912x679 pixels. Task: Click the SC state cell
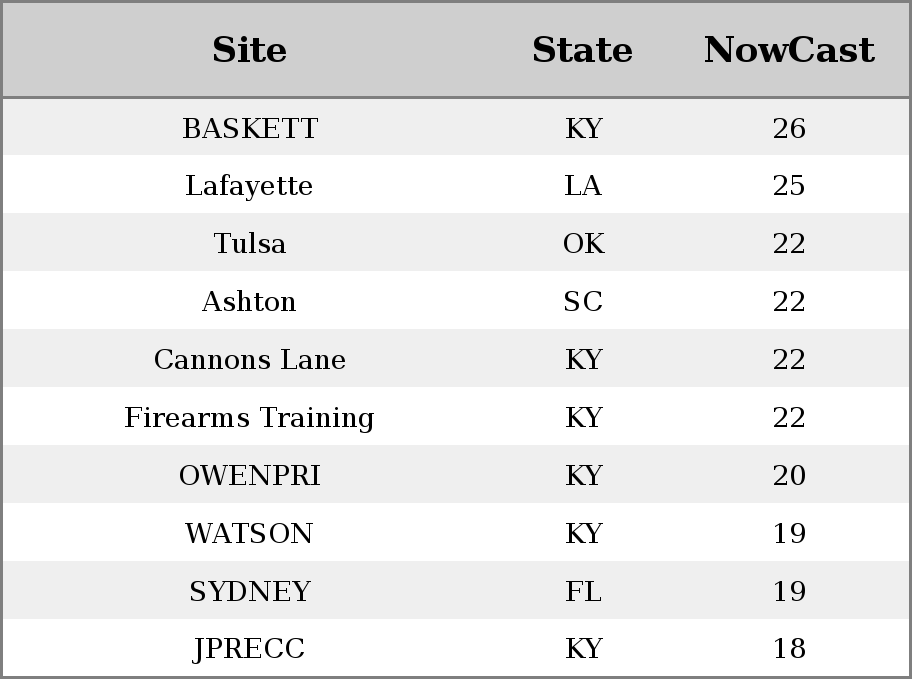pyautogui.click(x=583, y=301)
